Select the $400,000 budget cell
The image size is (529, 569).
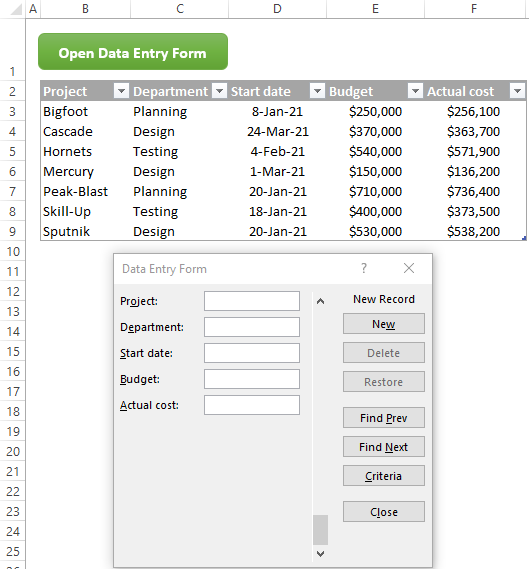[x=376, y=211]
